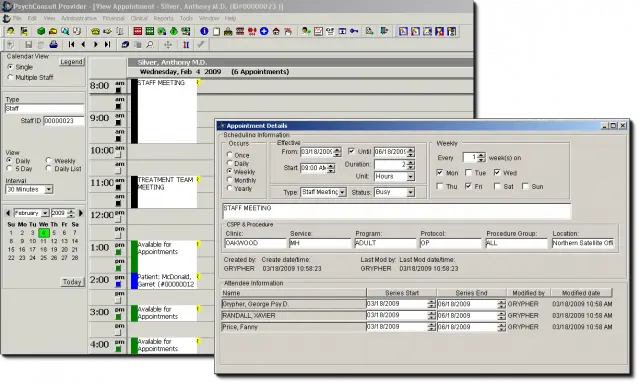The image size is (640, 384).
Task: Select calendar day 18
Action: tap(43, 249)
